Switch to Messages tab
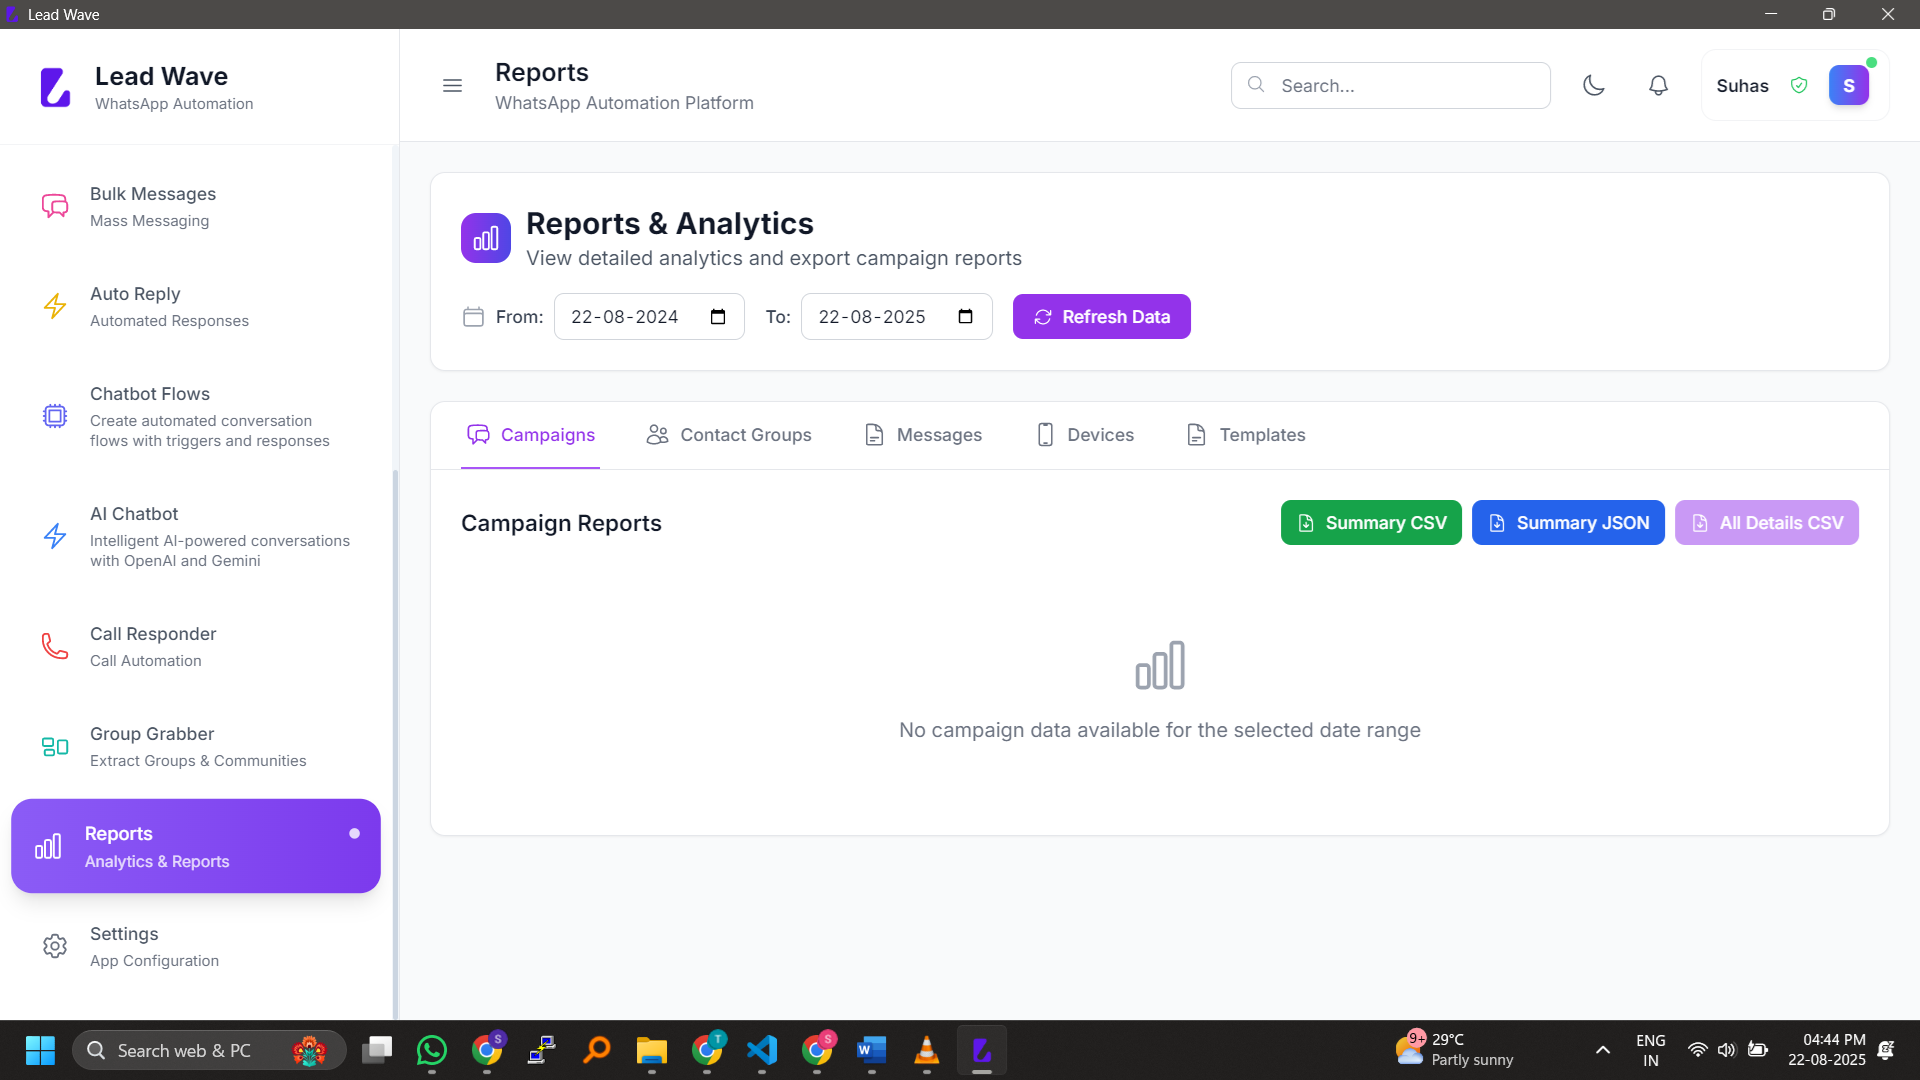Image resolution: width=1920 pixels, height=1080 pixels. (923, 435)
